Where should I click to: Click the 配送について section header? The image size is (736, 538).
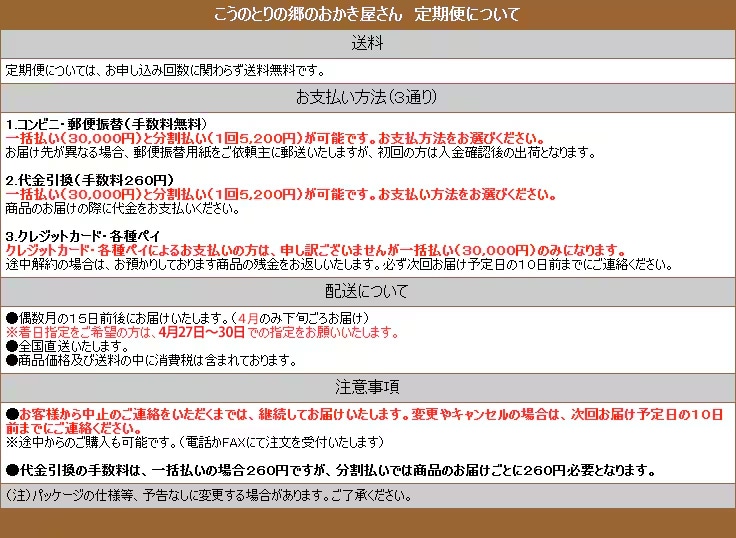367,292
